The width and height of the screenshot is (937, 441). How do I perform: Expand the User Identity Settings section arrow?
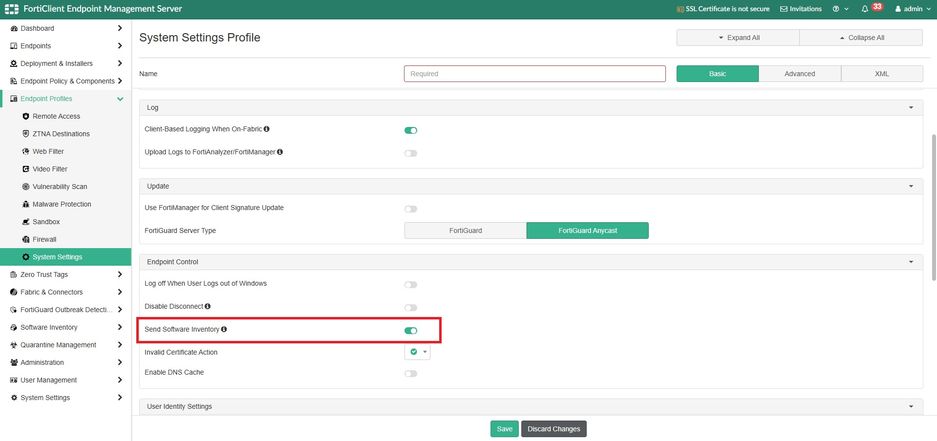coord(911,406)
